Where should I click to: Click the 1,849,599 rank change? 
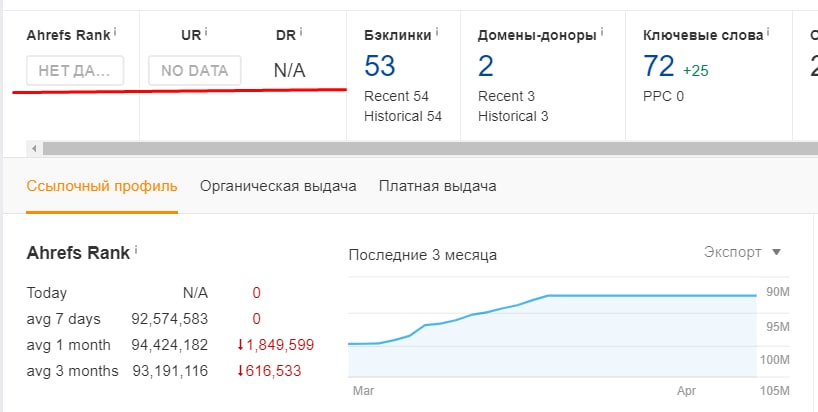(275, 345)
